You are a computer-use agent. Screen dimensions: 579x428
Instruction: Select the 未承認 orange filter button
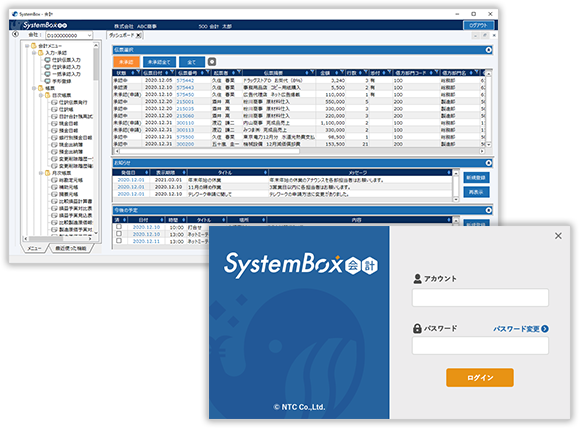tap(126, 62)
